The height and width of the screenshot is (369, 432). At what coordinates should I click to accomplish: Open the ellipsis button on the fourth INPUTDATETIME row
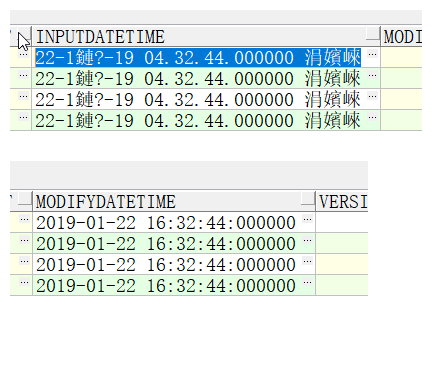pos(373,117)
